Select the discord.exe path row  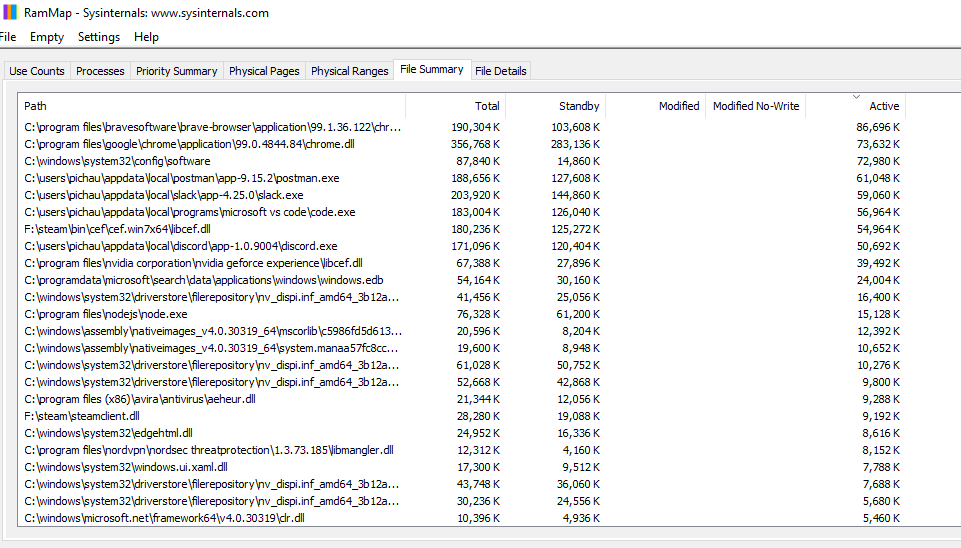coord(181,246)
